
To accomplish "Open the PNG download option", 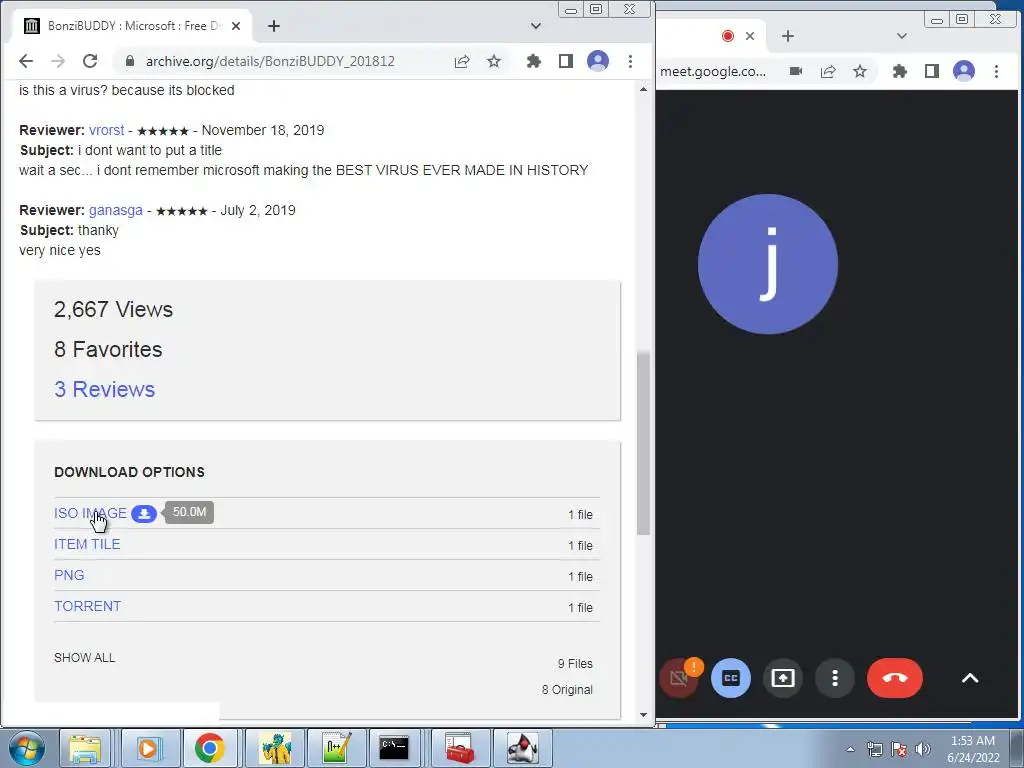I will point(69,575).
